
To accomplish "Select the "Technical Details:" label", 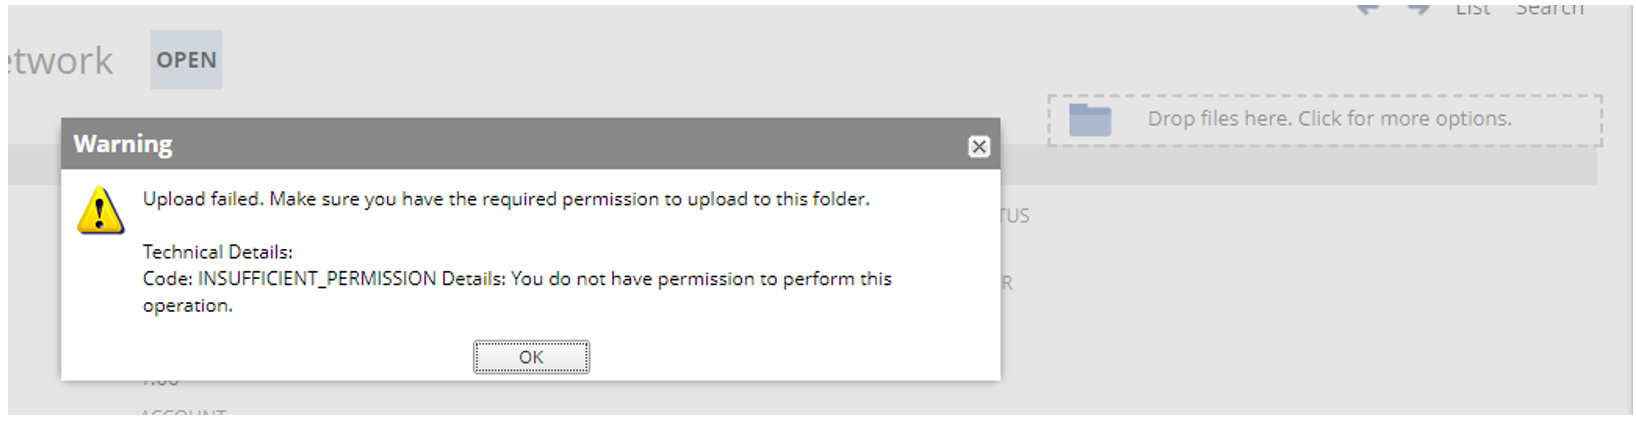I will pos(217,252).
